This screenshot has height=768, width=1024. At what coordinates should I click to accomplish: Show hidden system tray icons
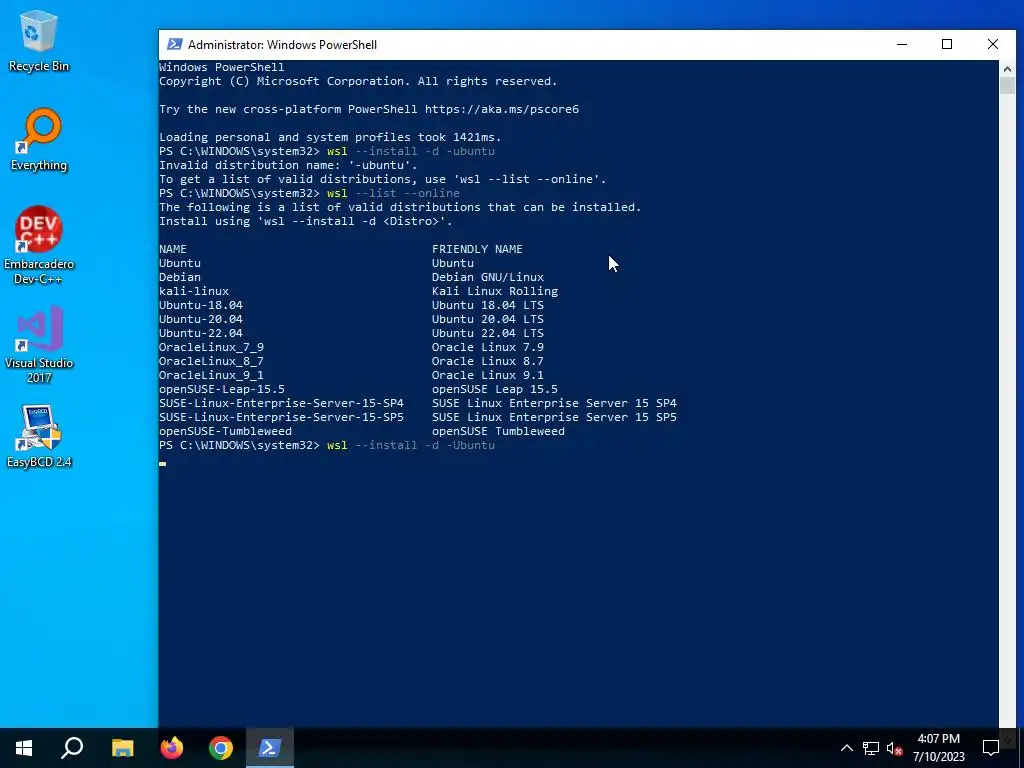[846, 748]
